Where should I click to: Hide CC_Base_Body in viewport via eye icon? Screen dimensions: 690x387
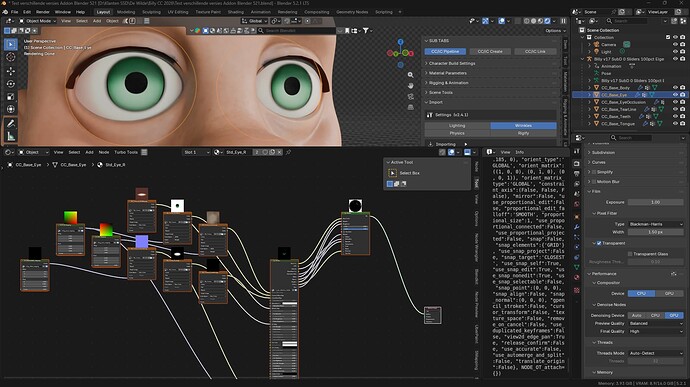[675, 88]
